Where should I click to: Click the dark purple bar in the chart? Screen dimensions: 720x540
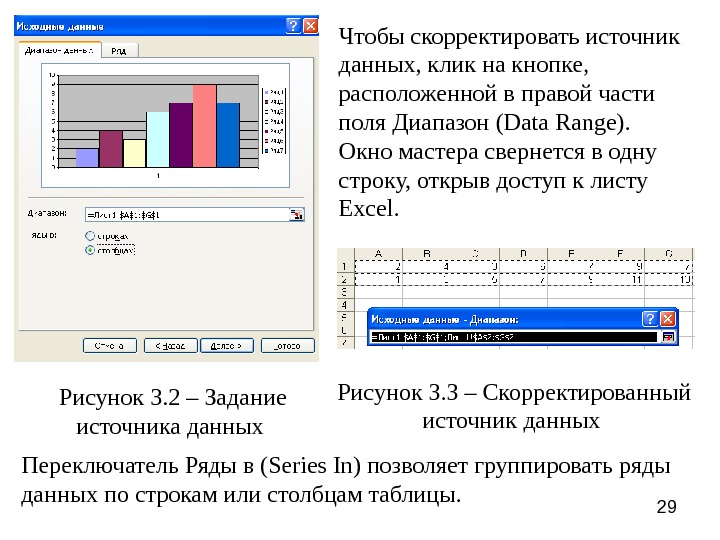point(181,135)
